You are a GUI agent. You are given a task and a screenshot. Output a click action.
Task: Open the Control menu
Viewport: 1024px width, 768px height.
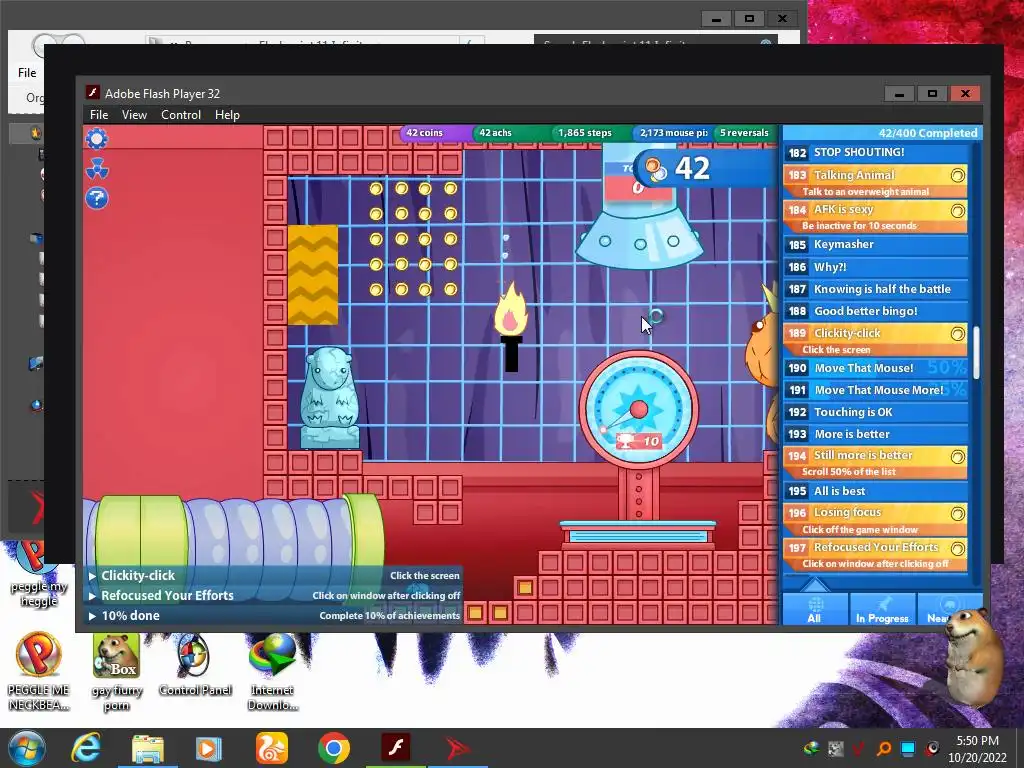pyautogui.click(x=181, y=115)
